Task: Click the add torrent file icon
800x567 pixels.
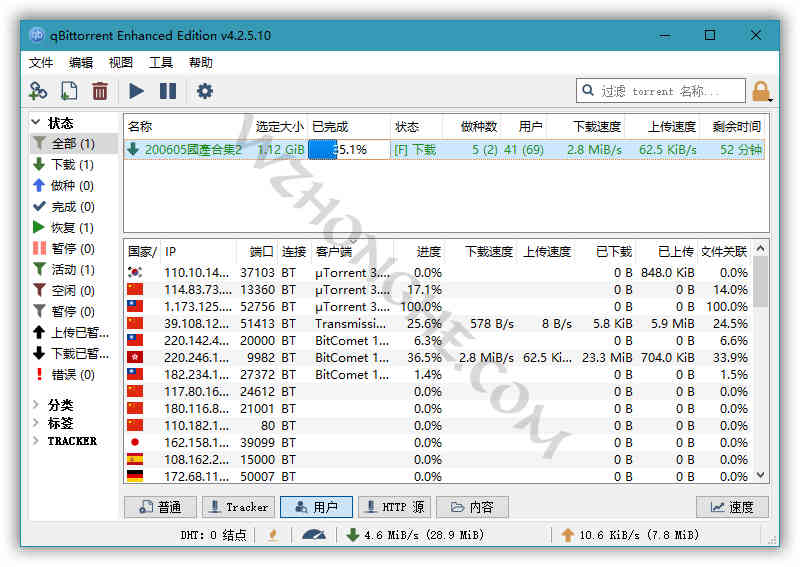Action: (69, 91)
